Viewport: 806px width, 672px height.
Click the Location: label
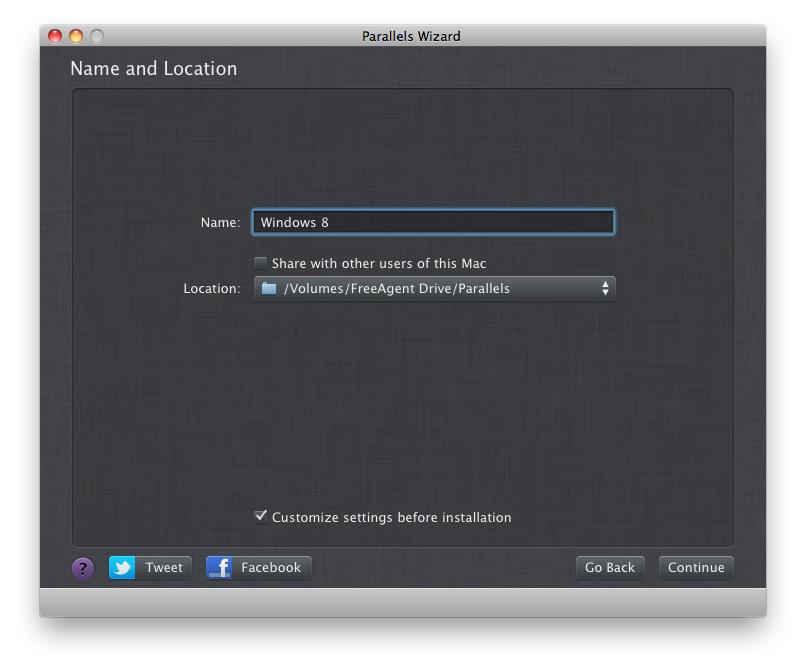212,289
